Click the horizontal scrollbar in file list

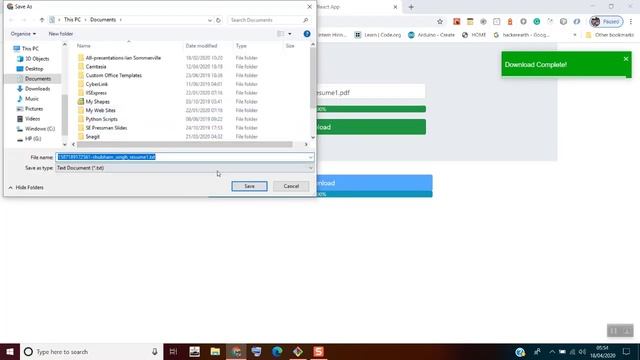pyautogui.click(x=184, y=144)
